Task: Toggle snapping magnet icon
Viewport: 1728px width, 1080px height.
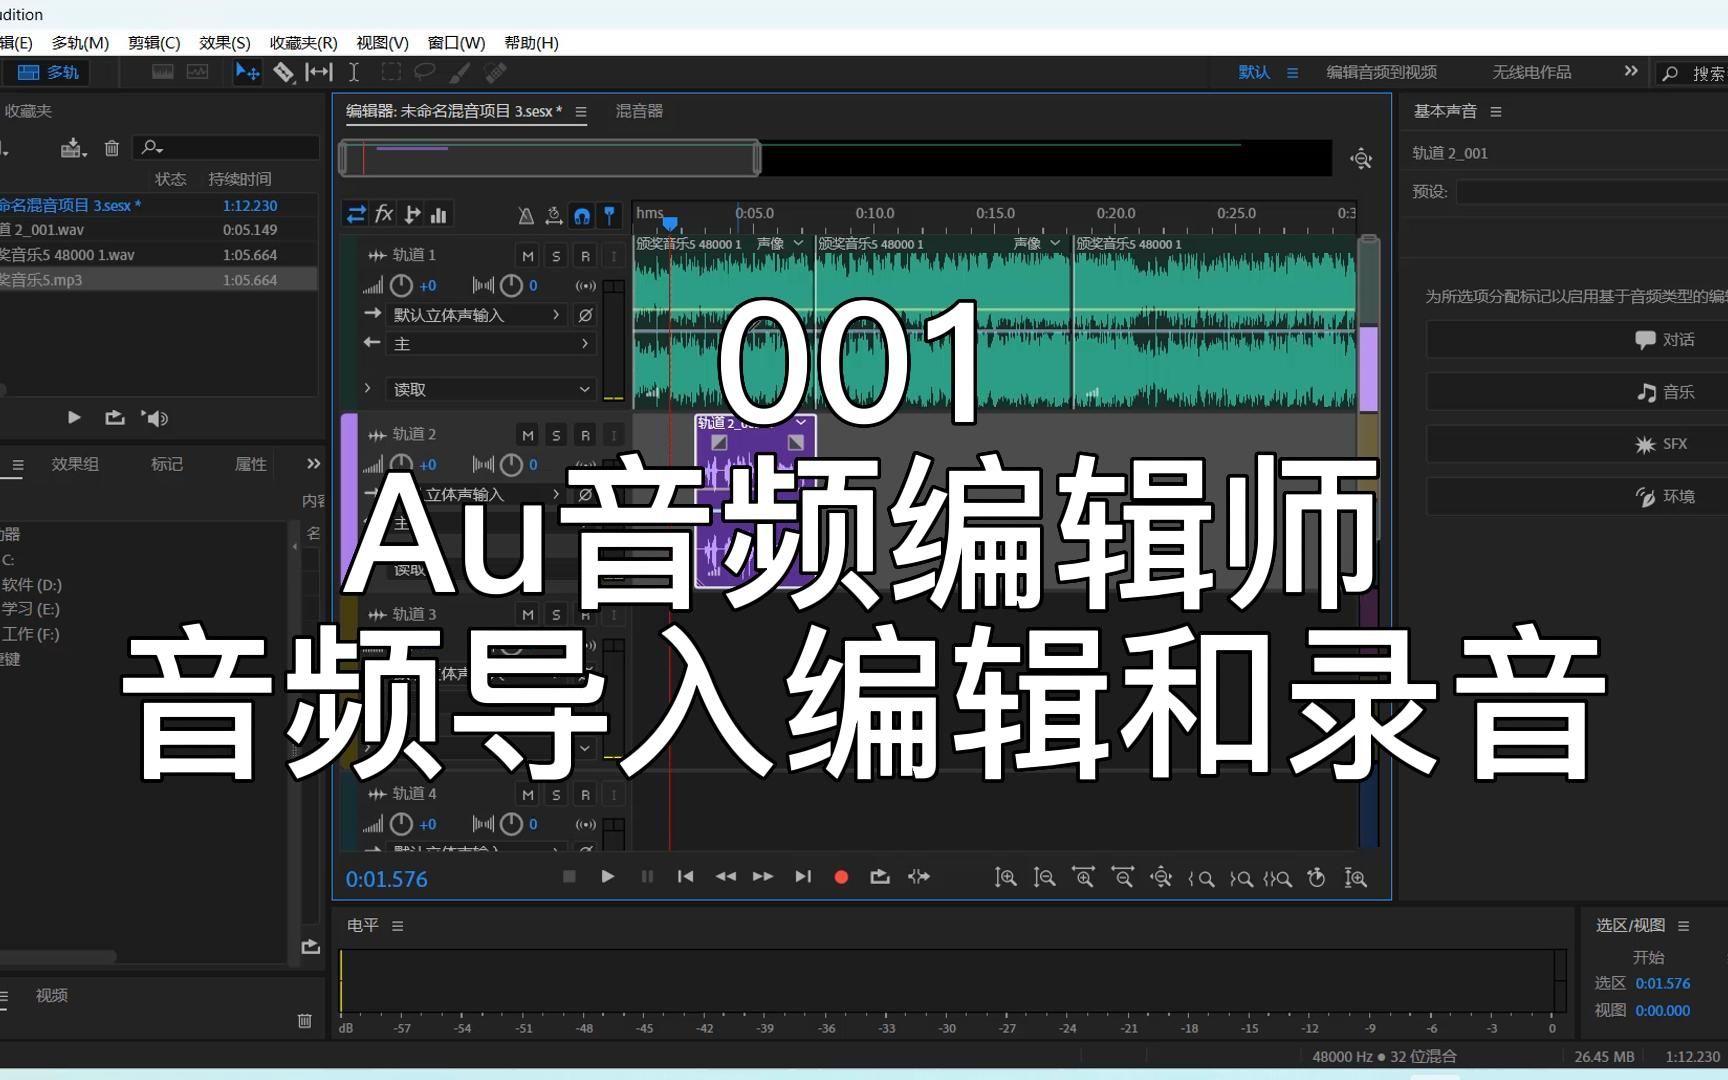Action: tap(582, 215)
